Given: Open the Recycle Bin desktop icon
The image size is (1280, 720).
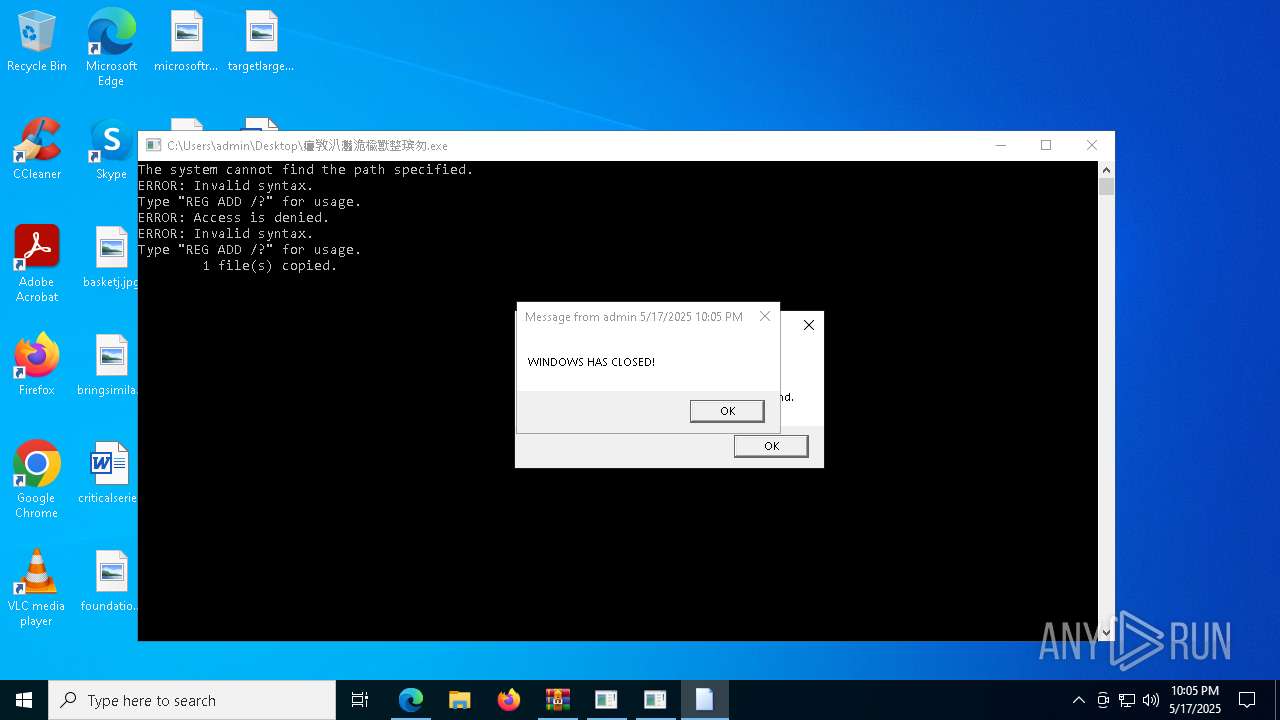Looking at the screenshot, I should click(37, 42).
